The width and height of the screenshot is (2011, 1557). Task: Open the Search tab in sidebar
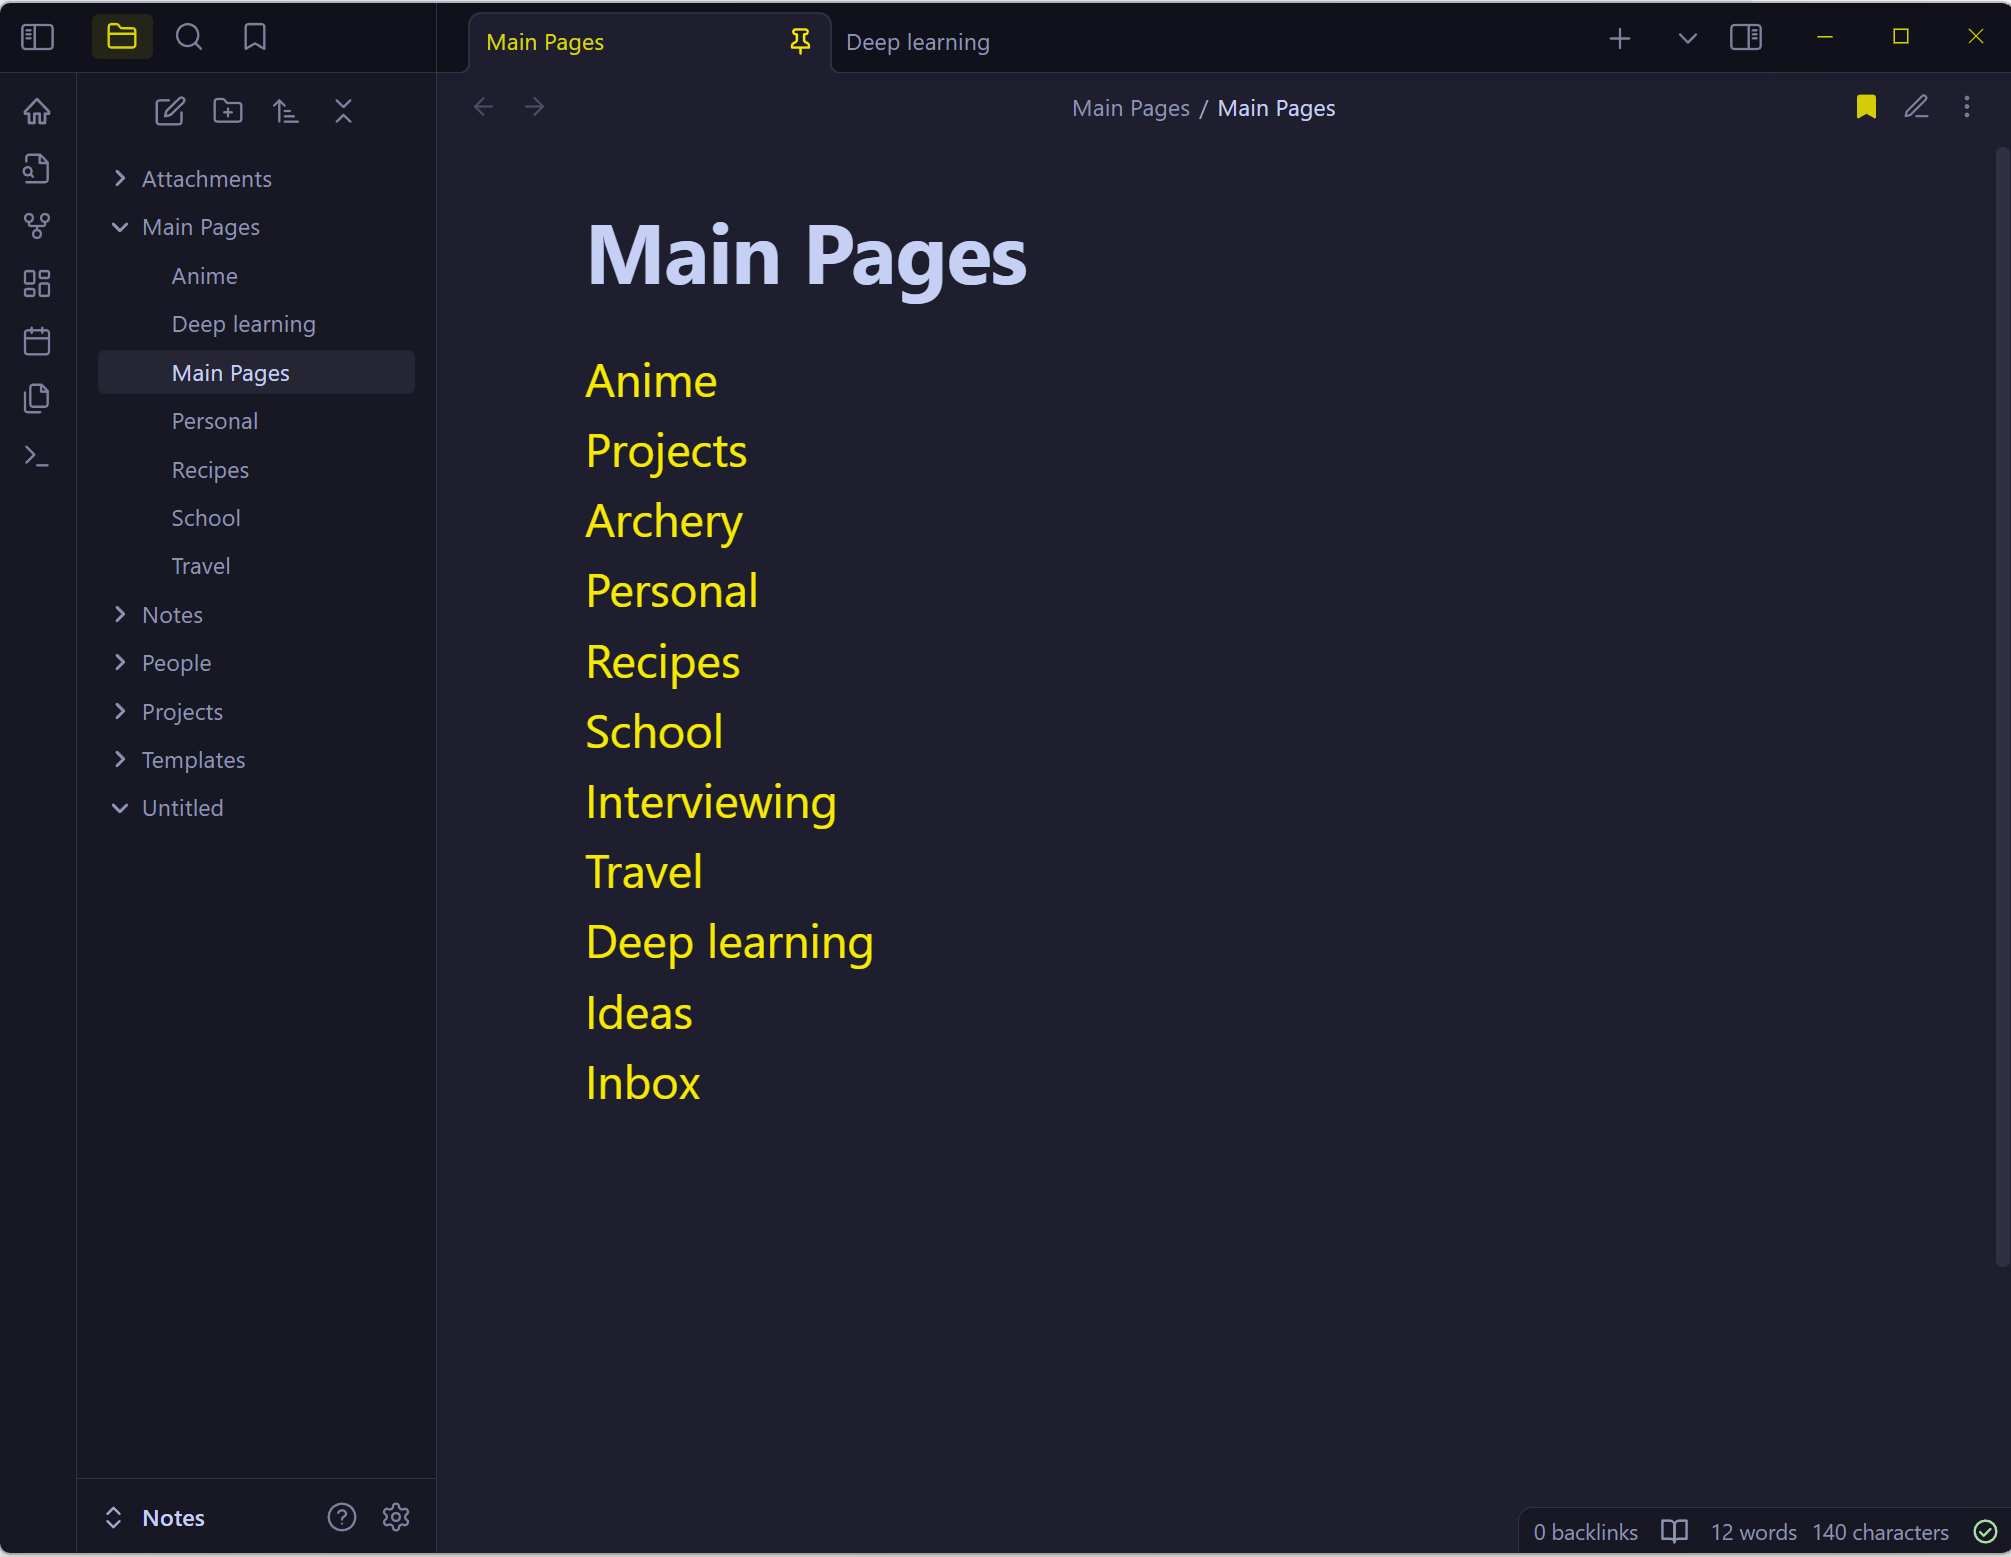(x=189, y=37)
